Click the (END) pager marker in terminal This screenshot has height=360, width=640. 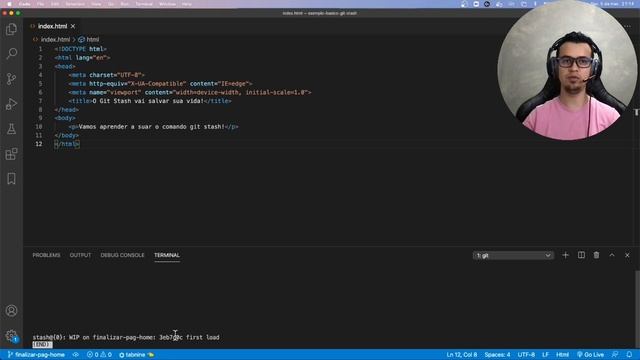coord(42,344)
